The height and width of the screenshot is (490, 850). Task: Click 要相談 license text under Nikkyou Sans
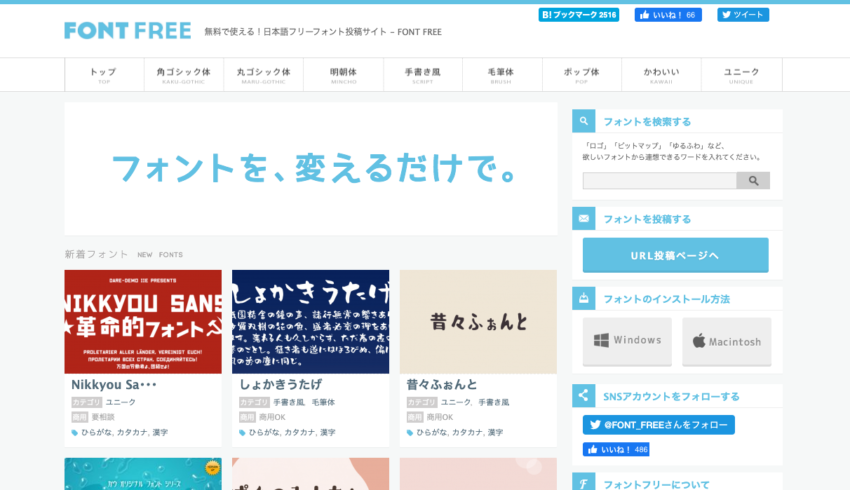103,417
